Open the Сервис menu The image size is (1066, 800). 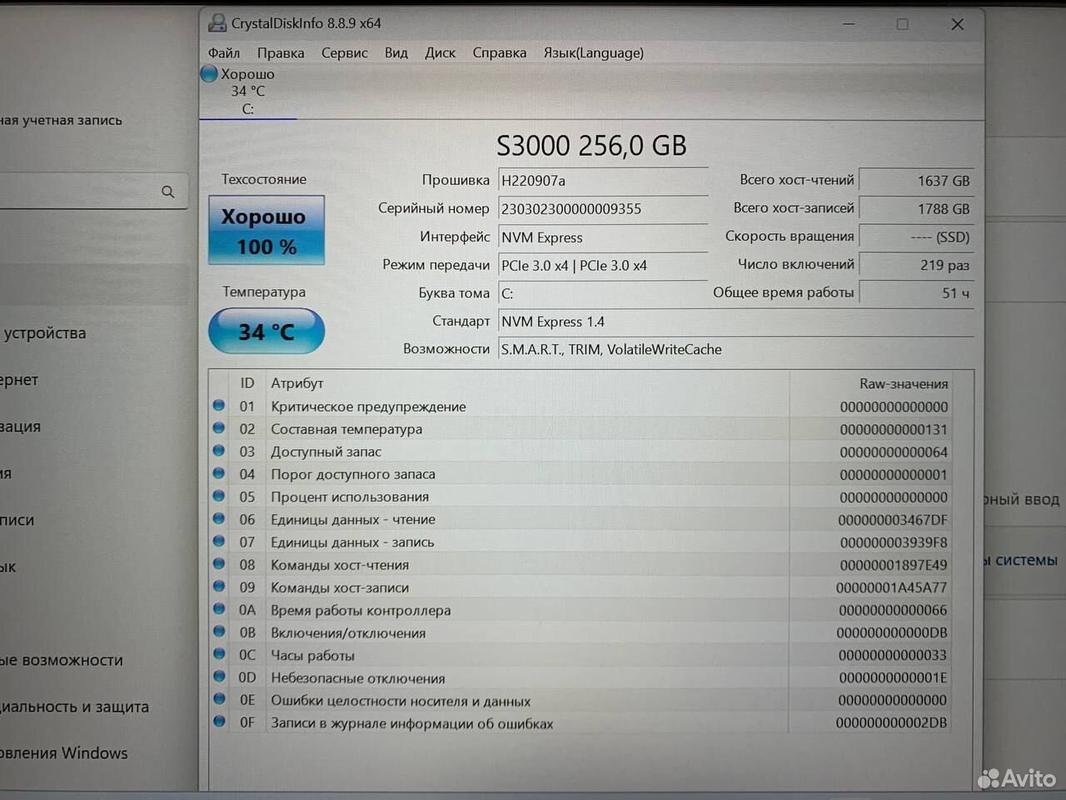[344, 53]
